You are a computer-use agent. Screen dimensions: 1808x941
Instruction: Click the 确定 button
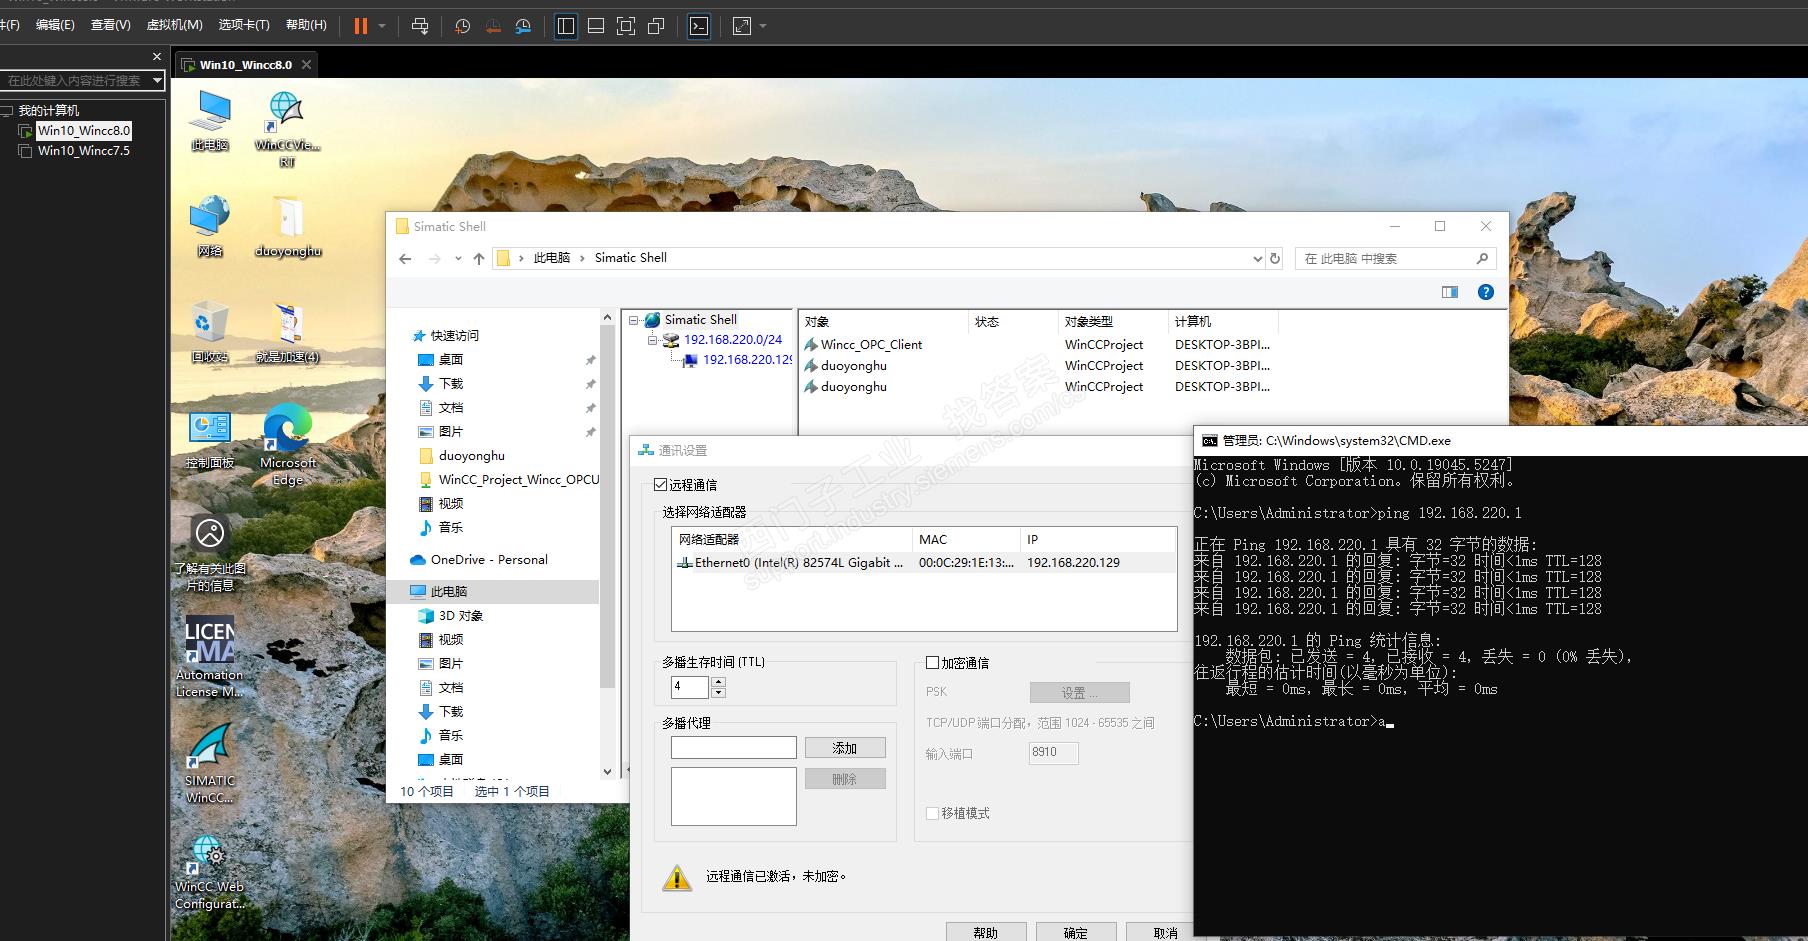[1075, 932]
